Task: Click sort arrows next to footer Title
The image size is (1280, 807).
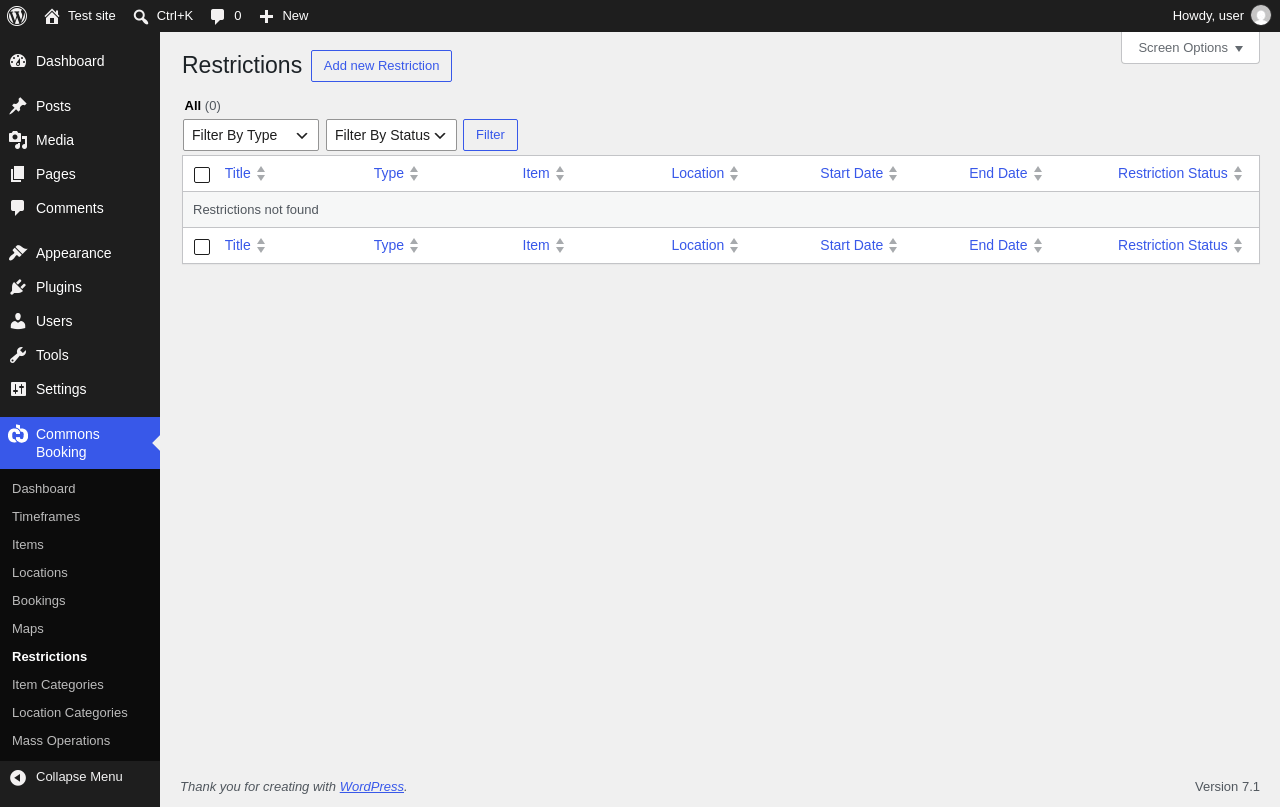Action: pos(261,245)
